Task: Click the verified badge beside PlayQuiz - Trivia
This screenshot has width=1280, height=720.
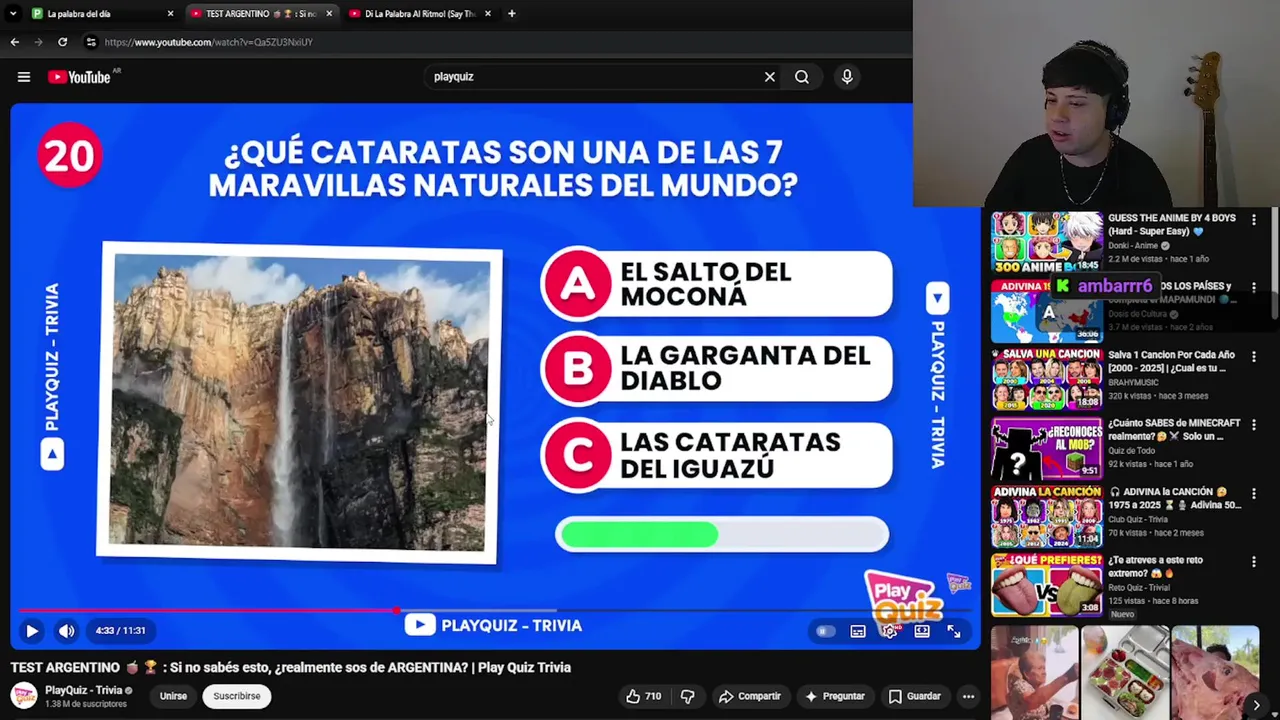Action: point(128,690)
